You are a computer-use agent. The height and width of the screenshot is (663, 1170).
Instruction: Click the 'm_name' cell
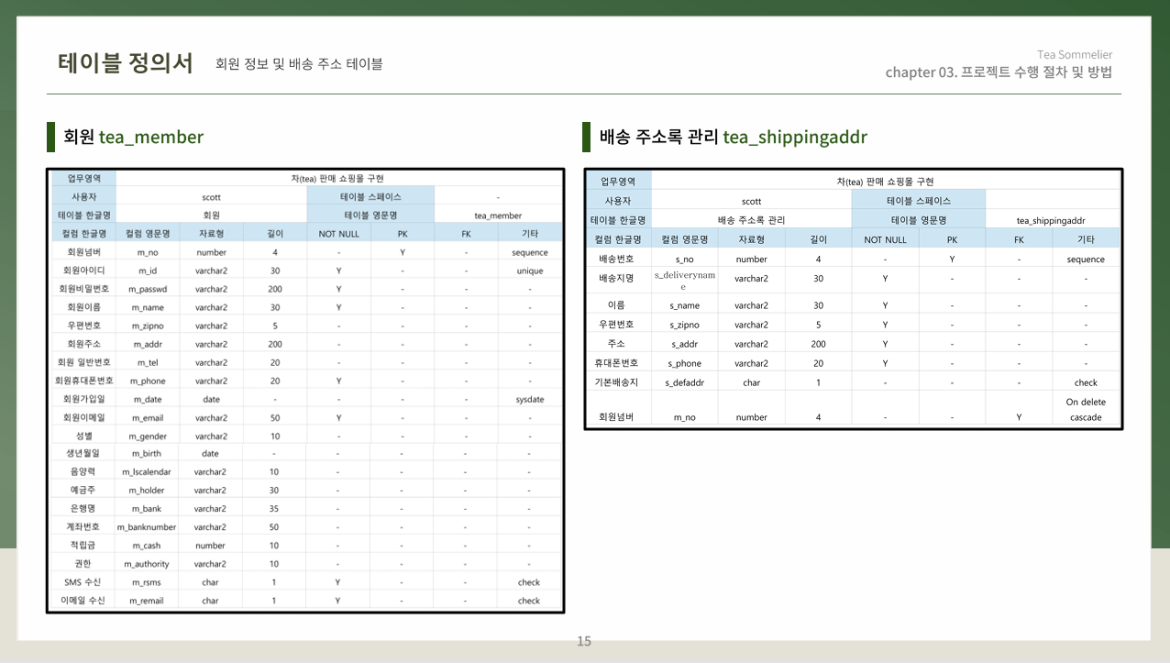147,307
